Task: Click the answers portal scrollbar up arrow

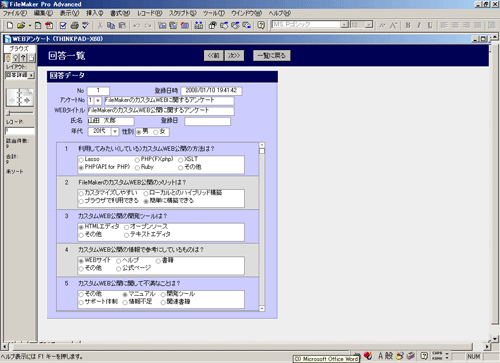Action: click(262, 145)
